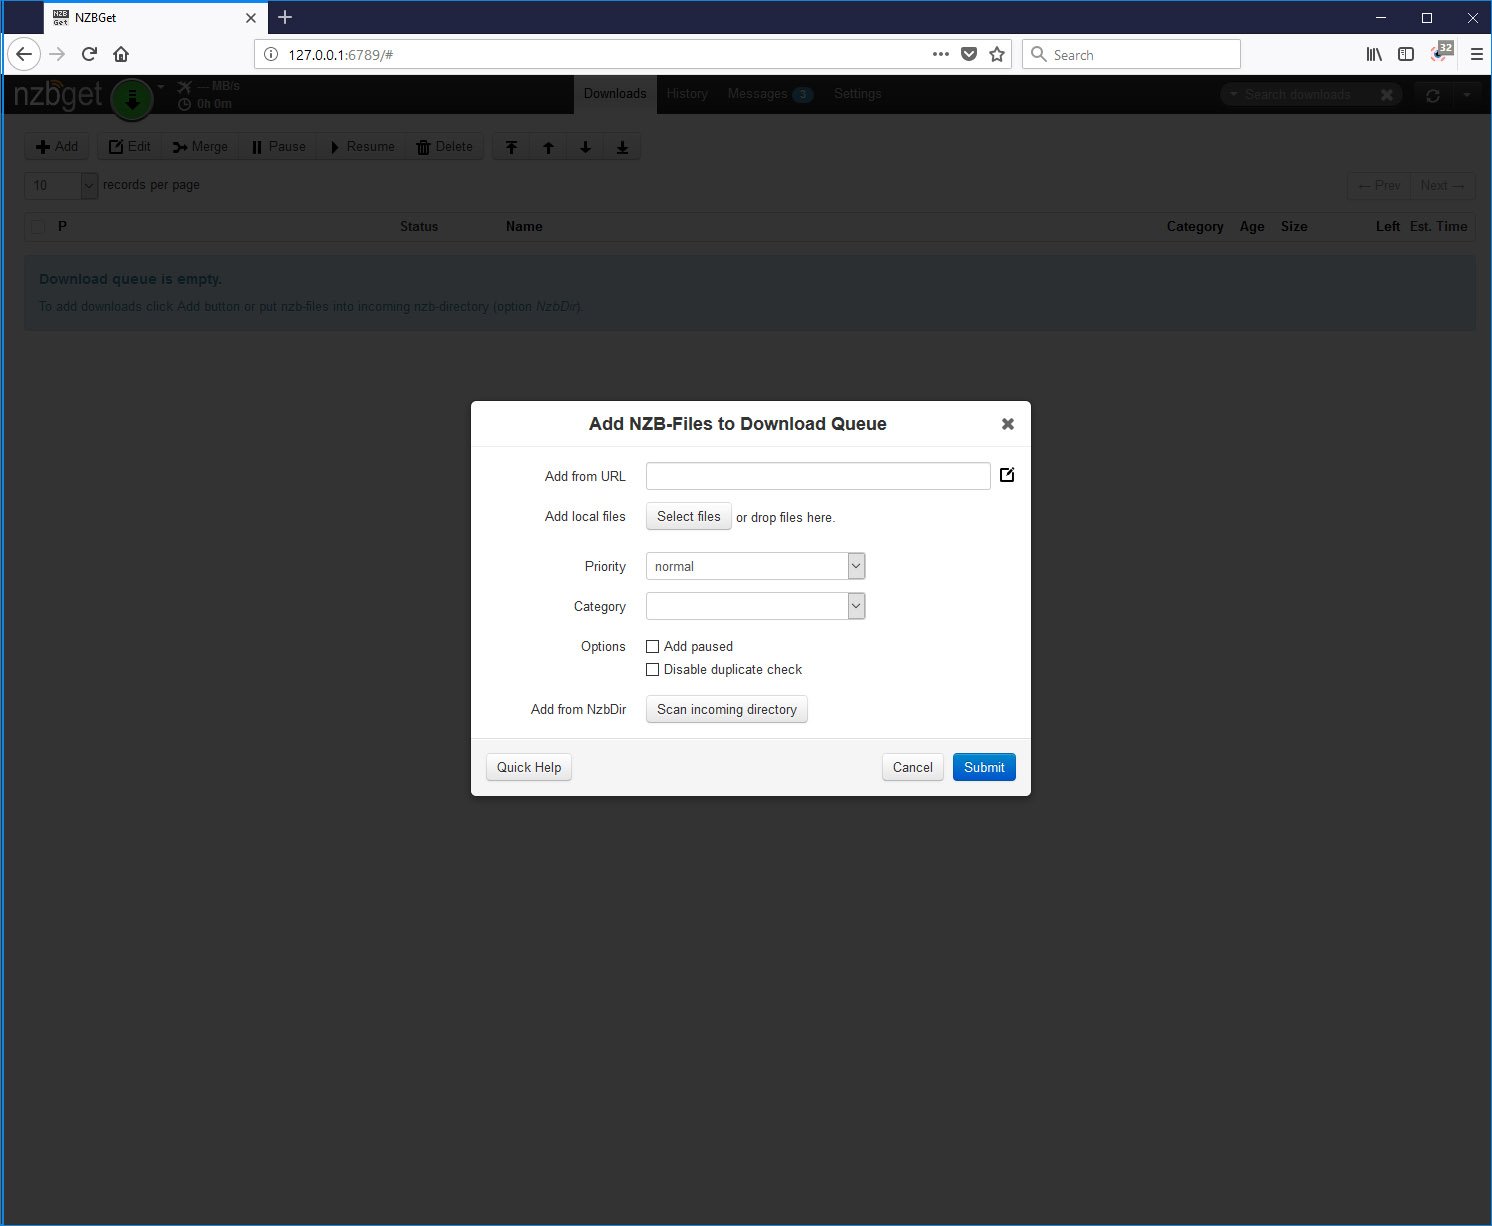The width and height of the screenshot is (1492, 1226).
Task: Open the speed limit dropdown beside logo
Action: (x=161, y=87)
